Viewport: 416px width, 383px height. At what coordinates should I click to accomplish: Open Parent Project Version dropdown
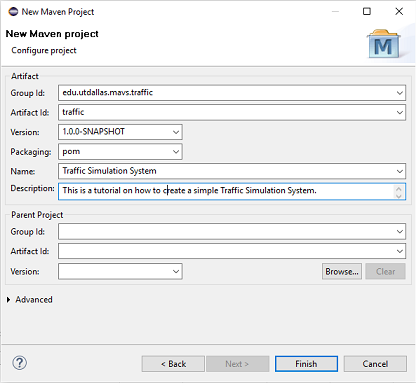tap(176, 271)
